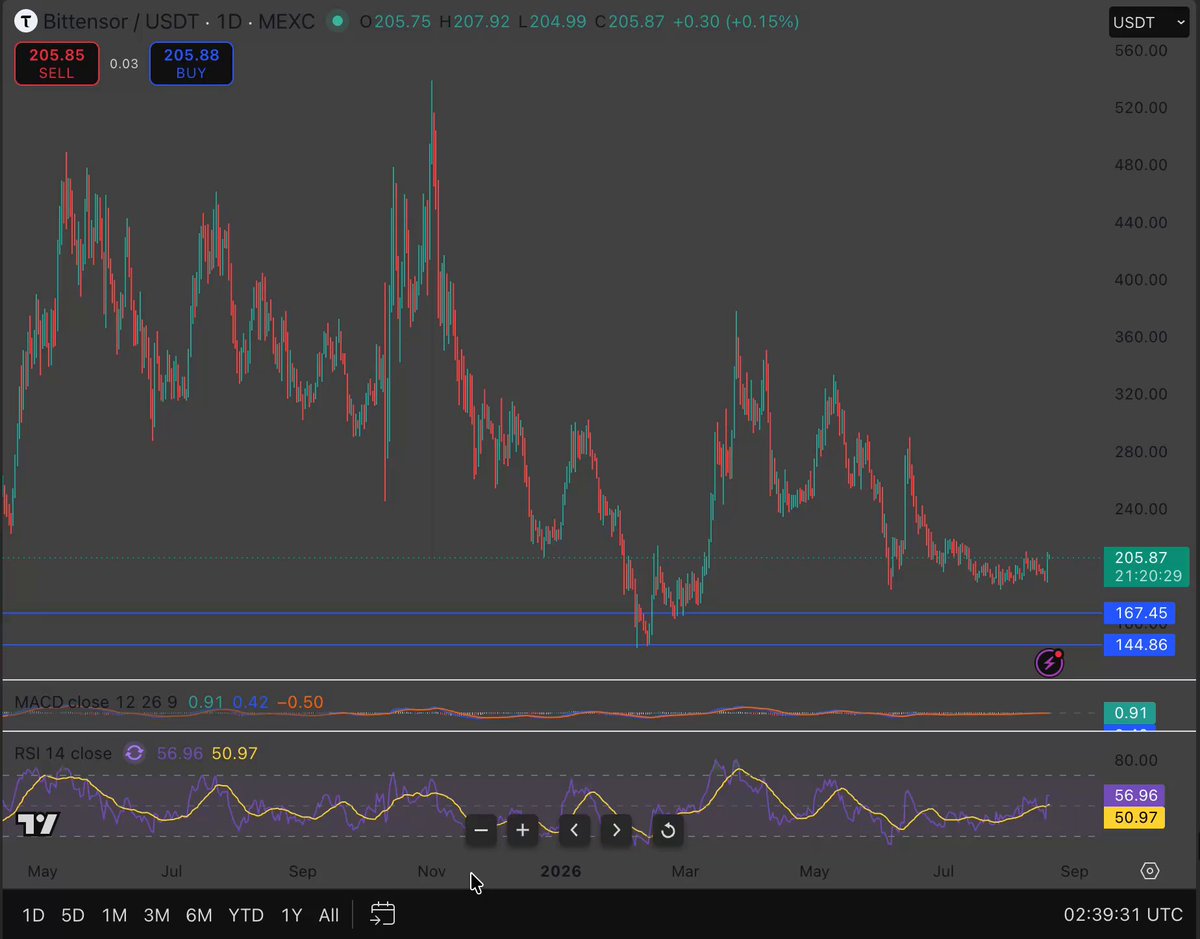Select the 1M time range

(x=114, y=915)
